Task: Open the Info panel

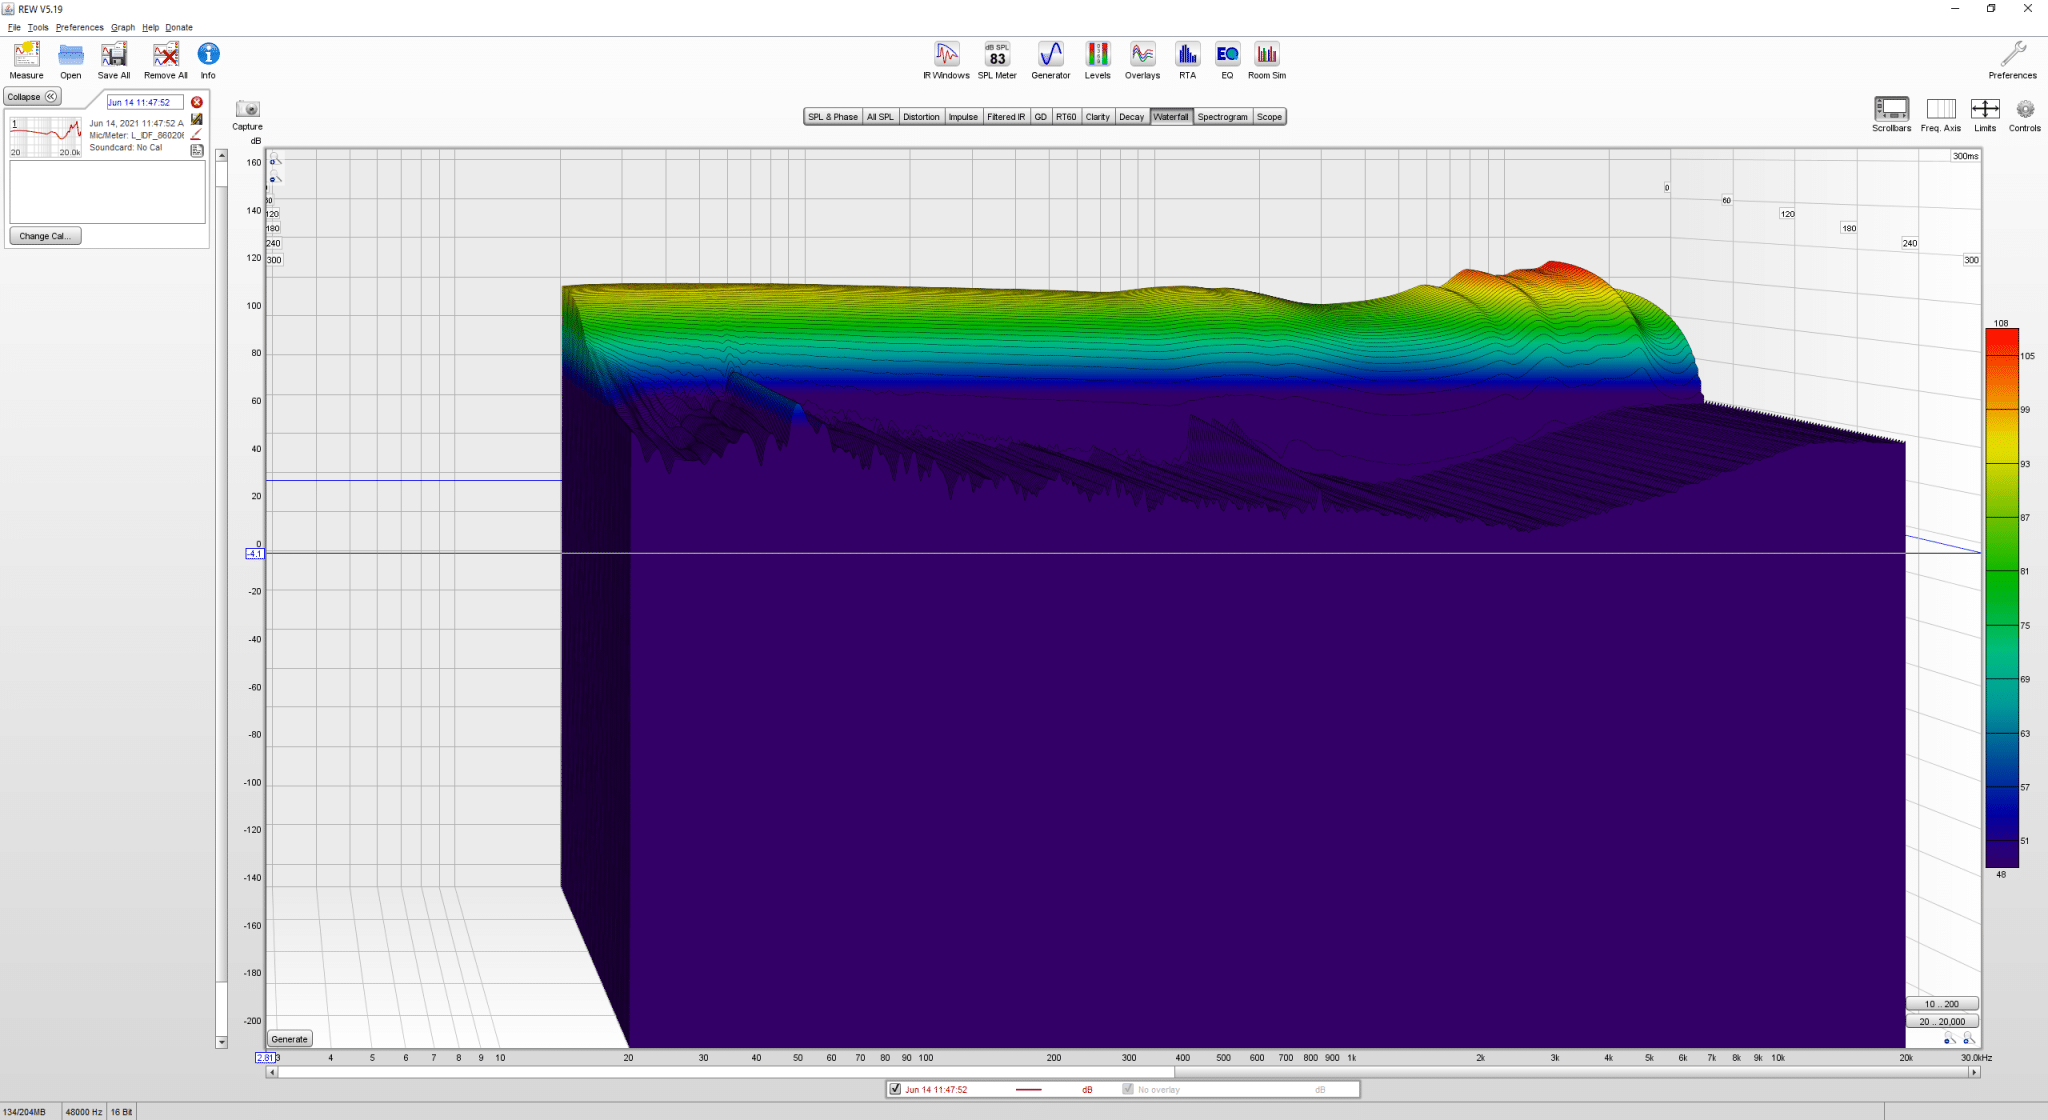Action: [208, 60]
